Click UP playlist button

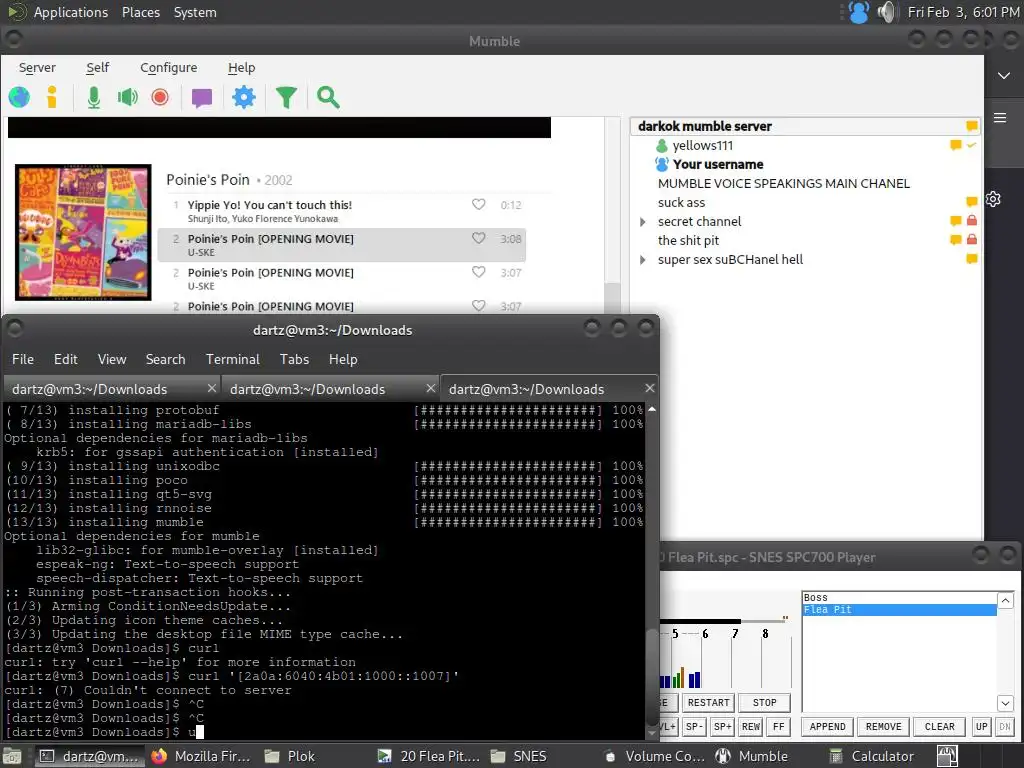click(x=982, y=726)
